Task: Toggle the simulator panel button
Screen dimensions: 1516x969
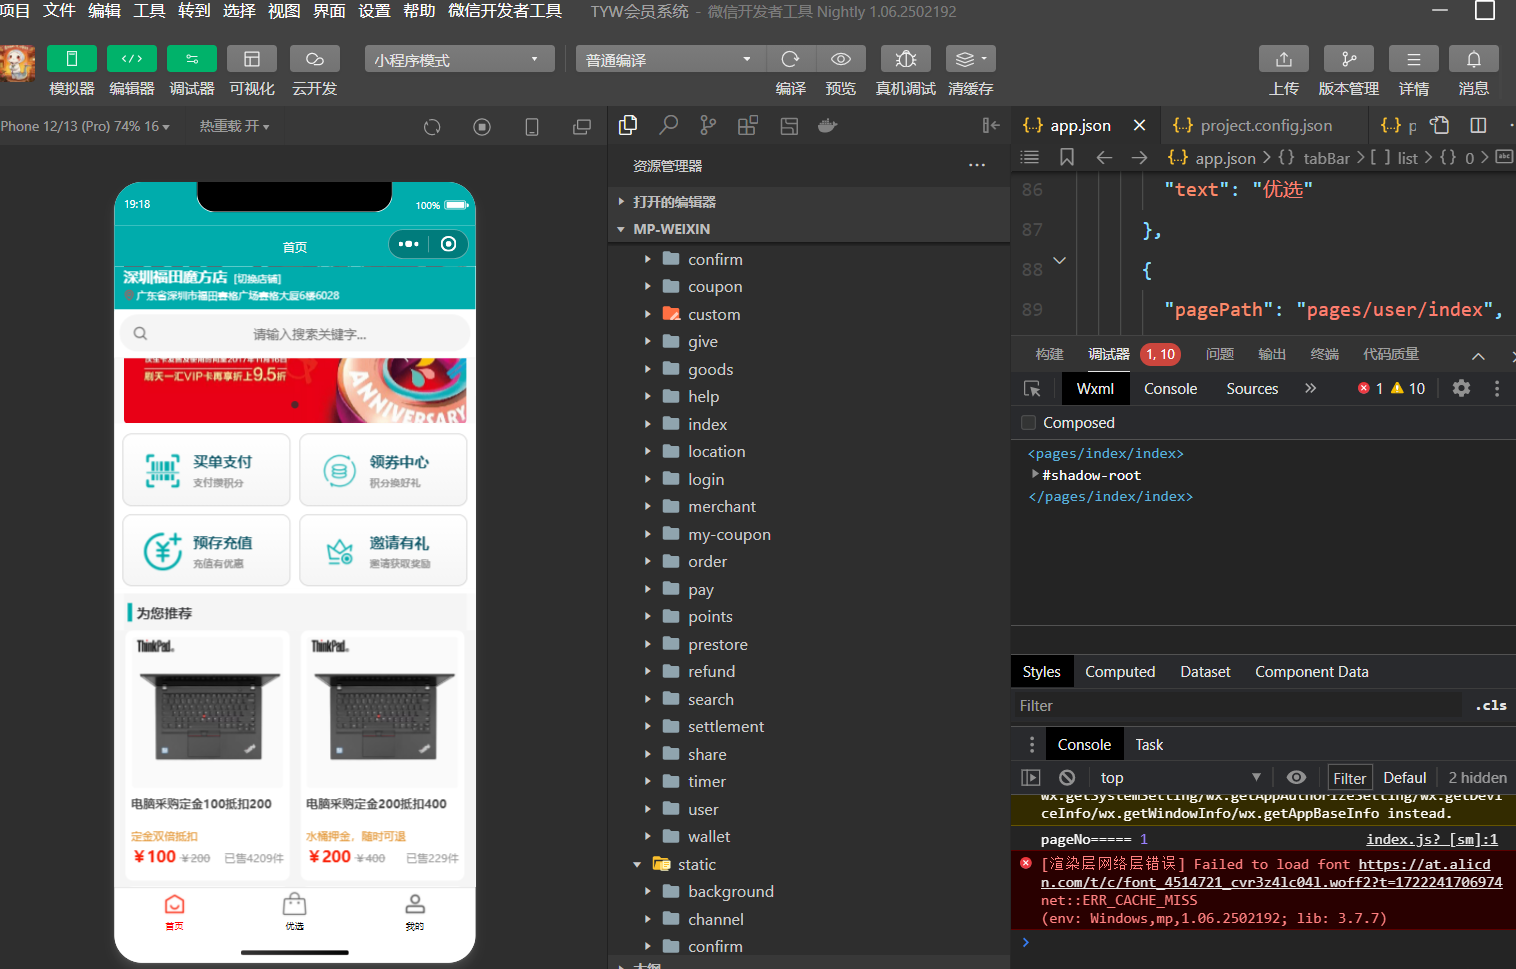Action: 72,59
